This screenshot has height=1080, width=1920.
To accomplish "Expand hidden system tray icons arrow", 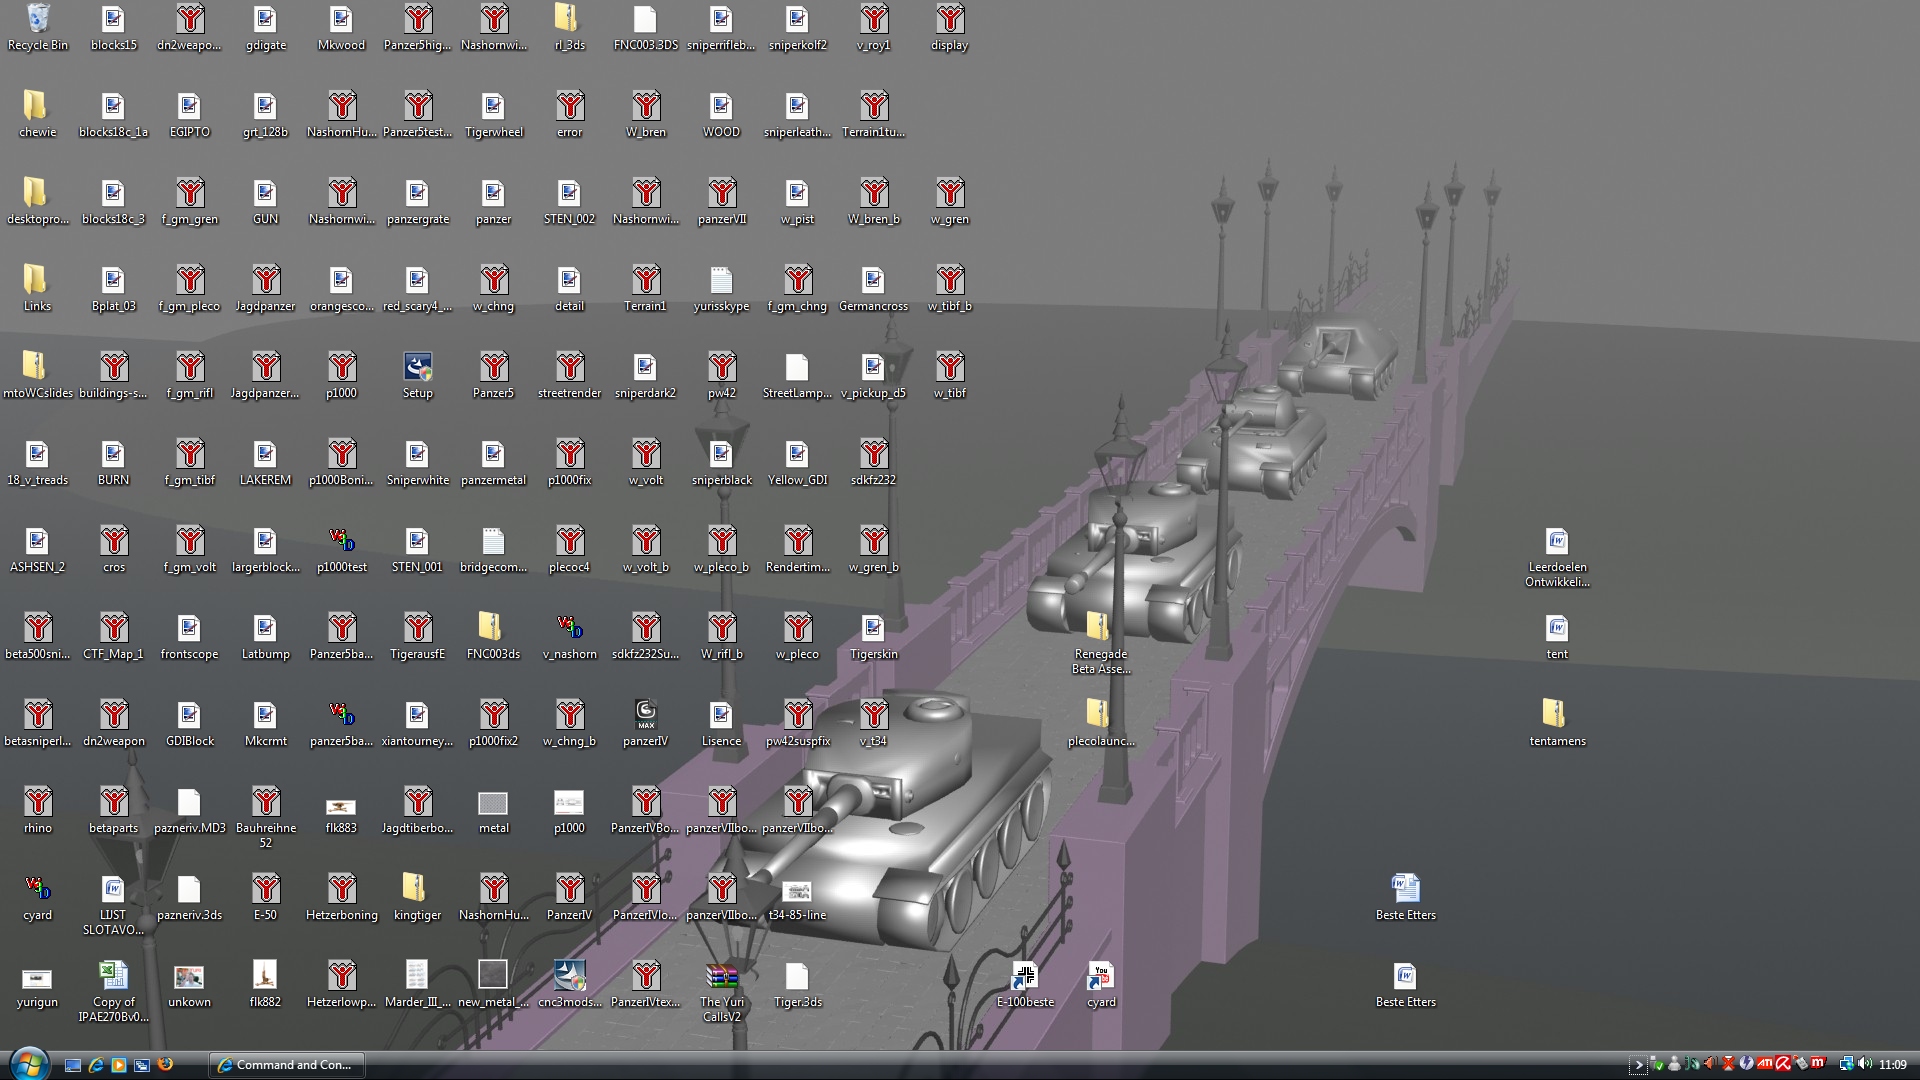I will (x=1638, y=1065).
